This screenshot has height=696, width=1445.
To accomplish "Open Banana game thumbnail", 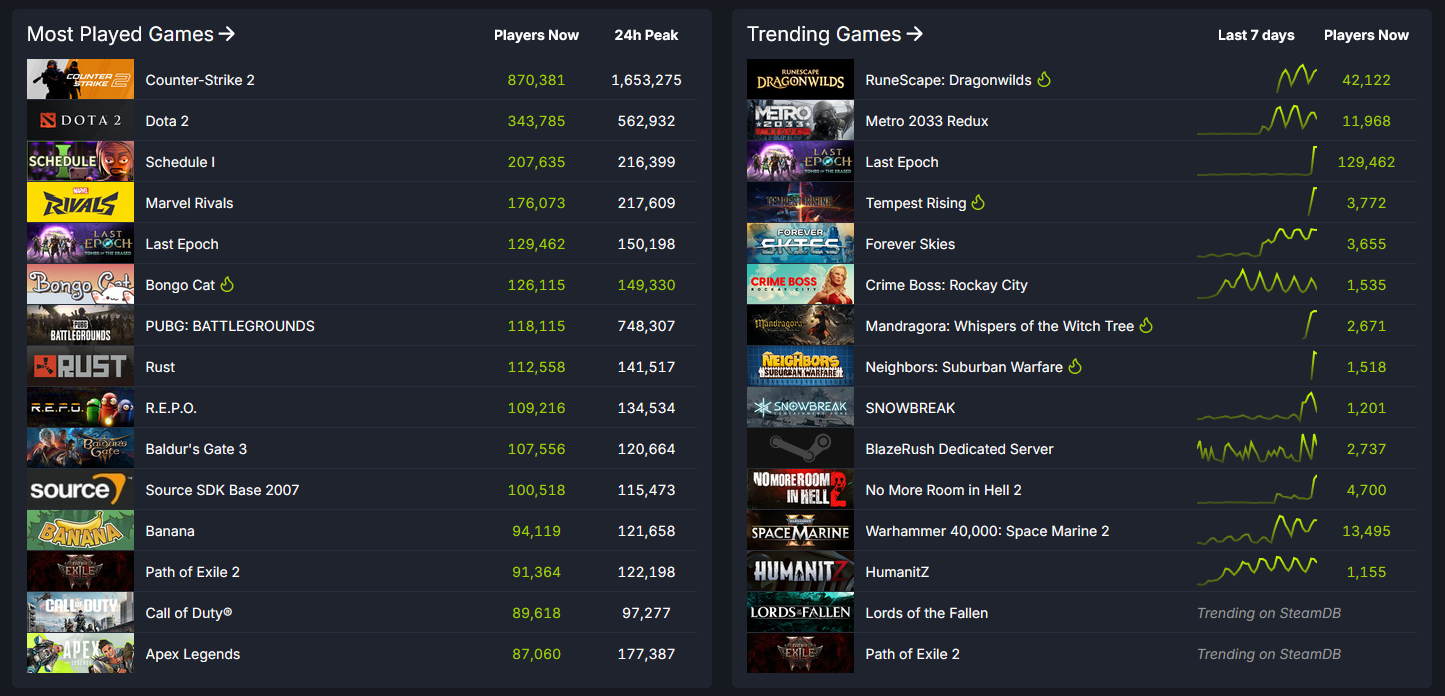I will [80, 531].
